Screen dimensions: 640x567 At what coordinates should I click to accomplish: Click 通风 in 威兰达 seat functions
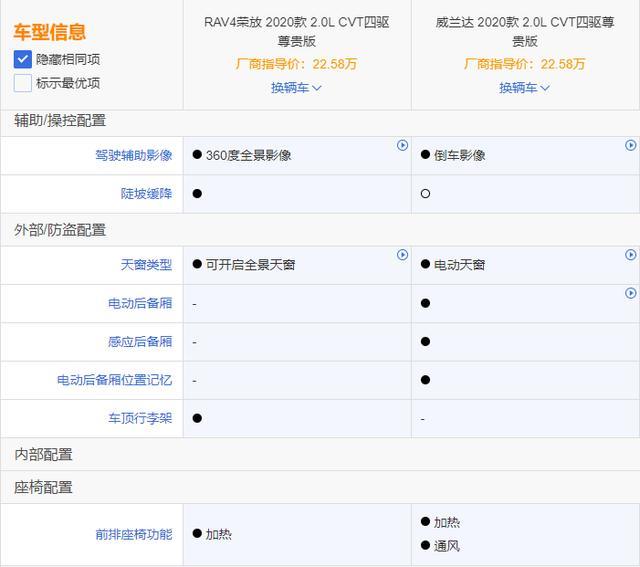pos(447,546)
